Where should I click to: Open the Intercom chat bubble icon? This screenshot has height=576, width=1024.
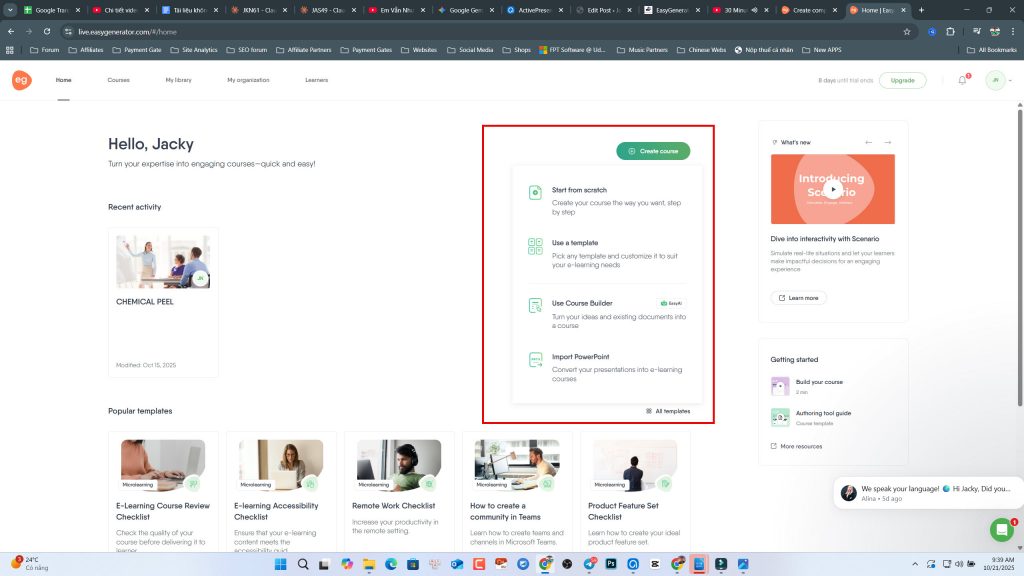(1001, 530)
